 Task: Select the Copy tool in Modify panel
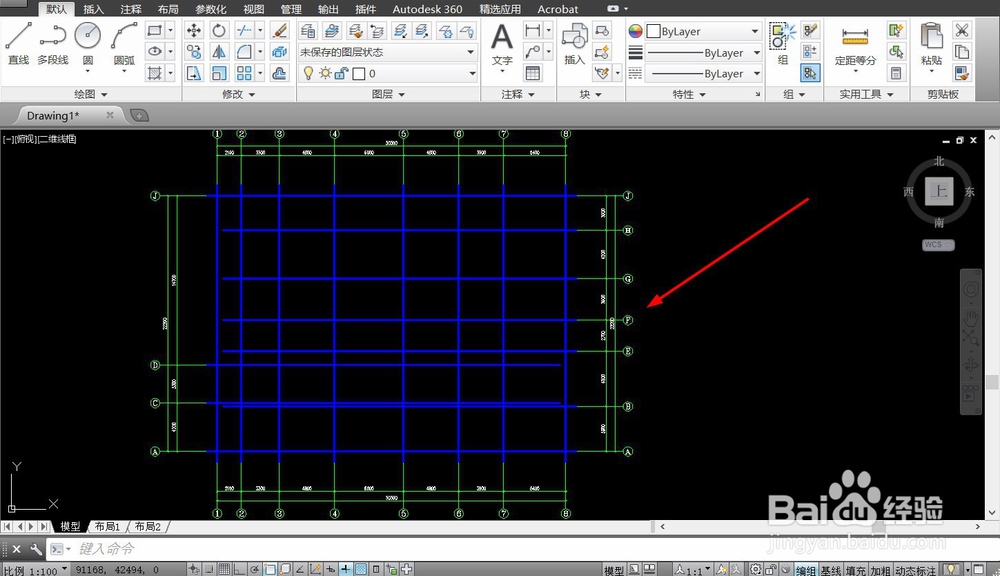click(194, 52)
